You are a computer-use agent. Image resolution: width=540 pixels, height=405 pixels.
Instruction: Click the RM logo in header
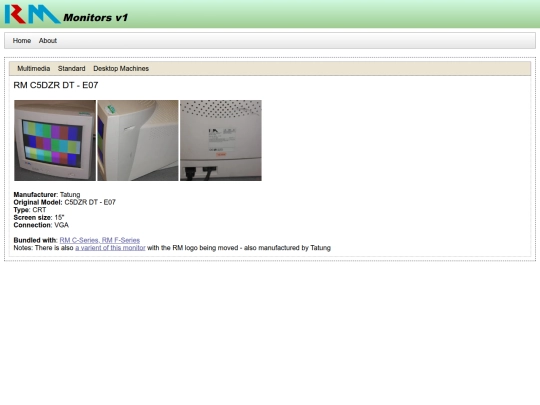(x=33, y=14)
